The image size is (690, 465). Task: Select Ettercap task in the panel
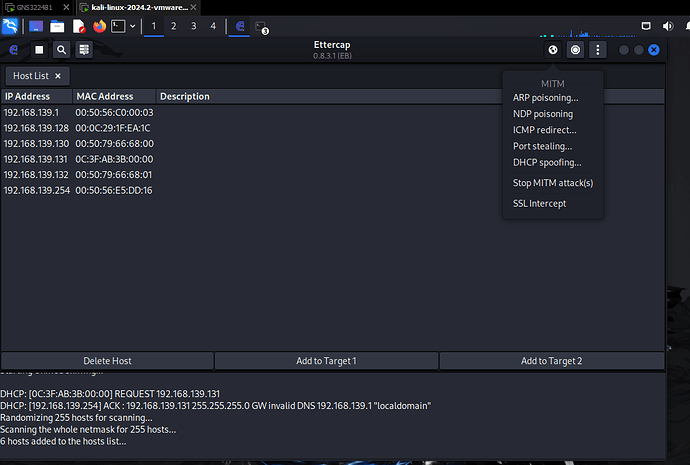[240, 26]
